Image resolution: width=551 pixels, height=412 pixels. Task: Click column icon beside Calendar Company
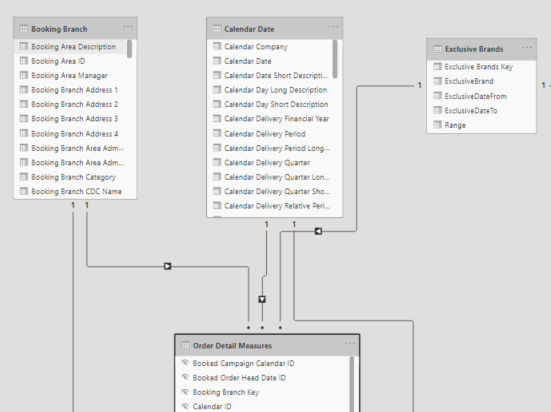[x=217, y=46]
